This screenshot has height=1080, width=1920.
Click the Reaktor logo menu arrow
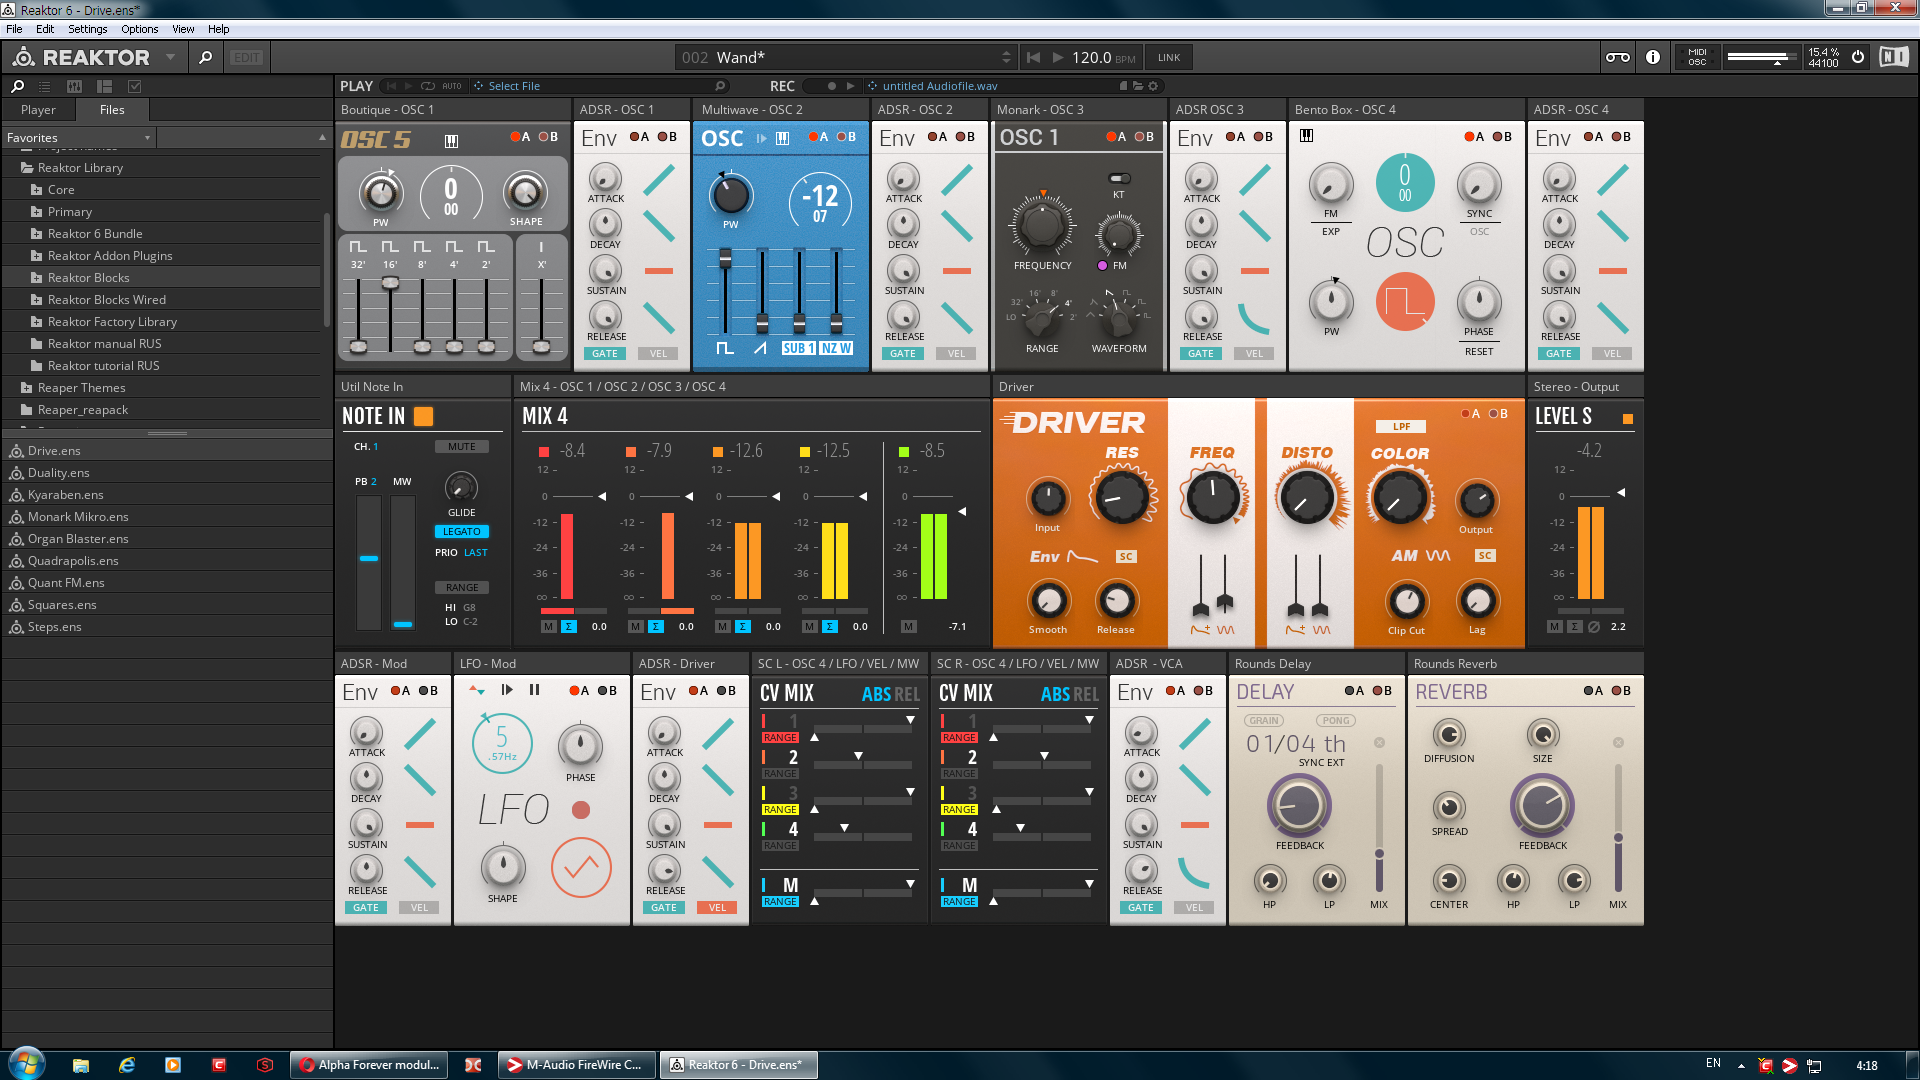click(170, 57)
